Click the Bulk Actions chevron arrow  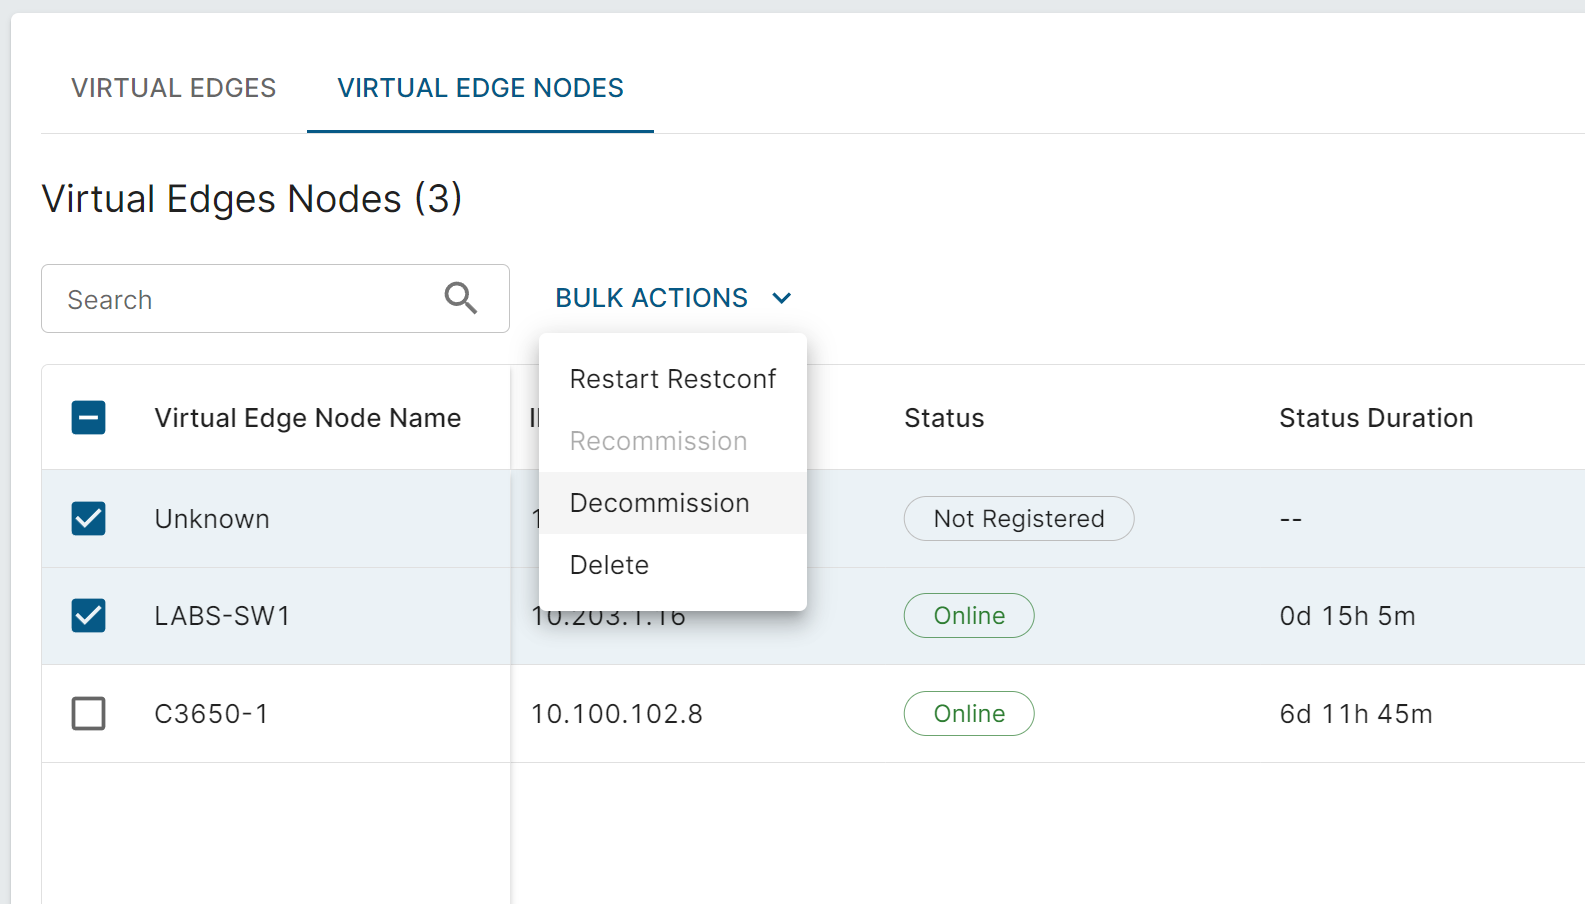coord(782,299)
